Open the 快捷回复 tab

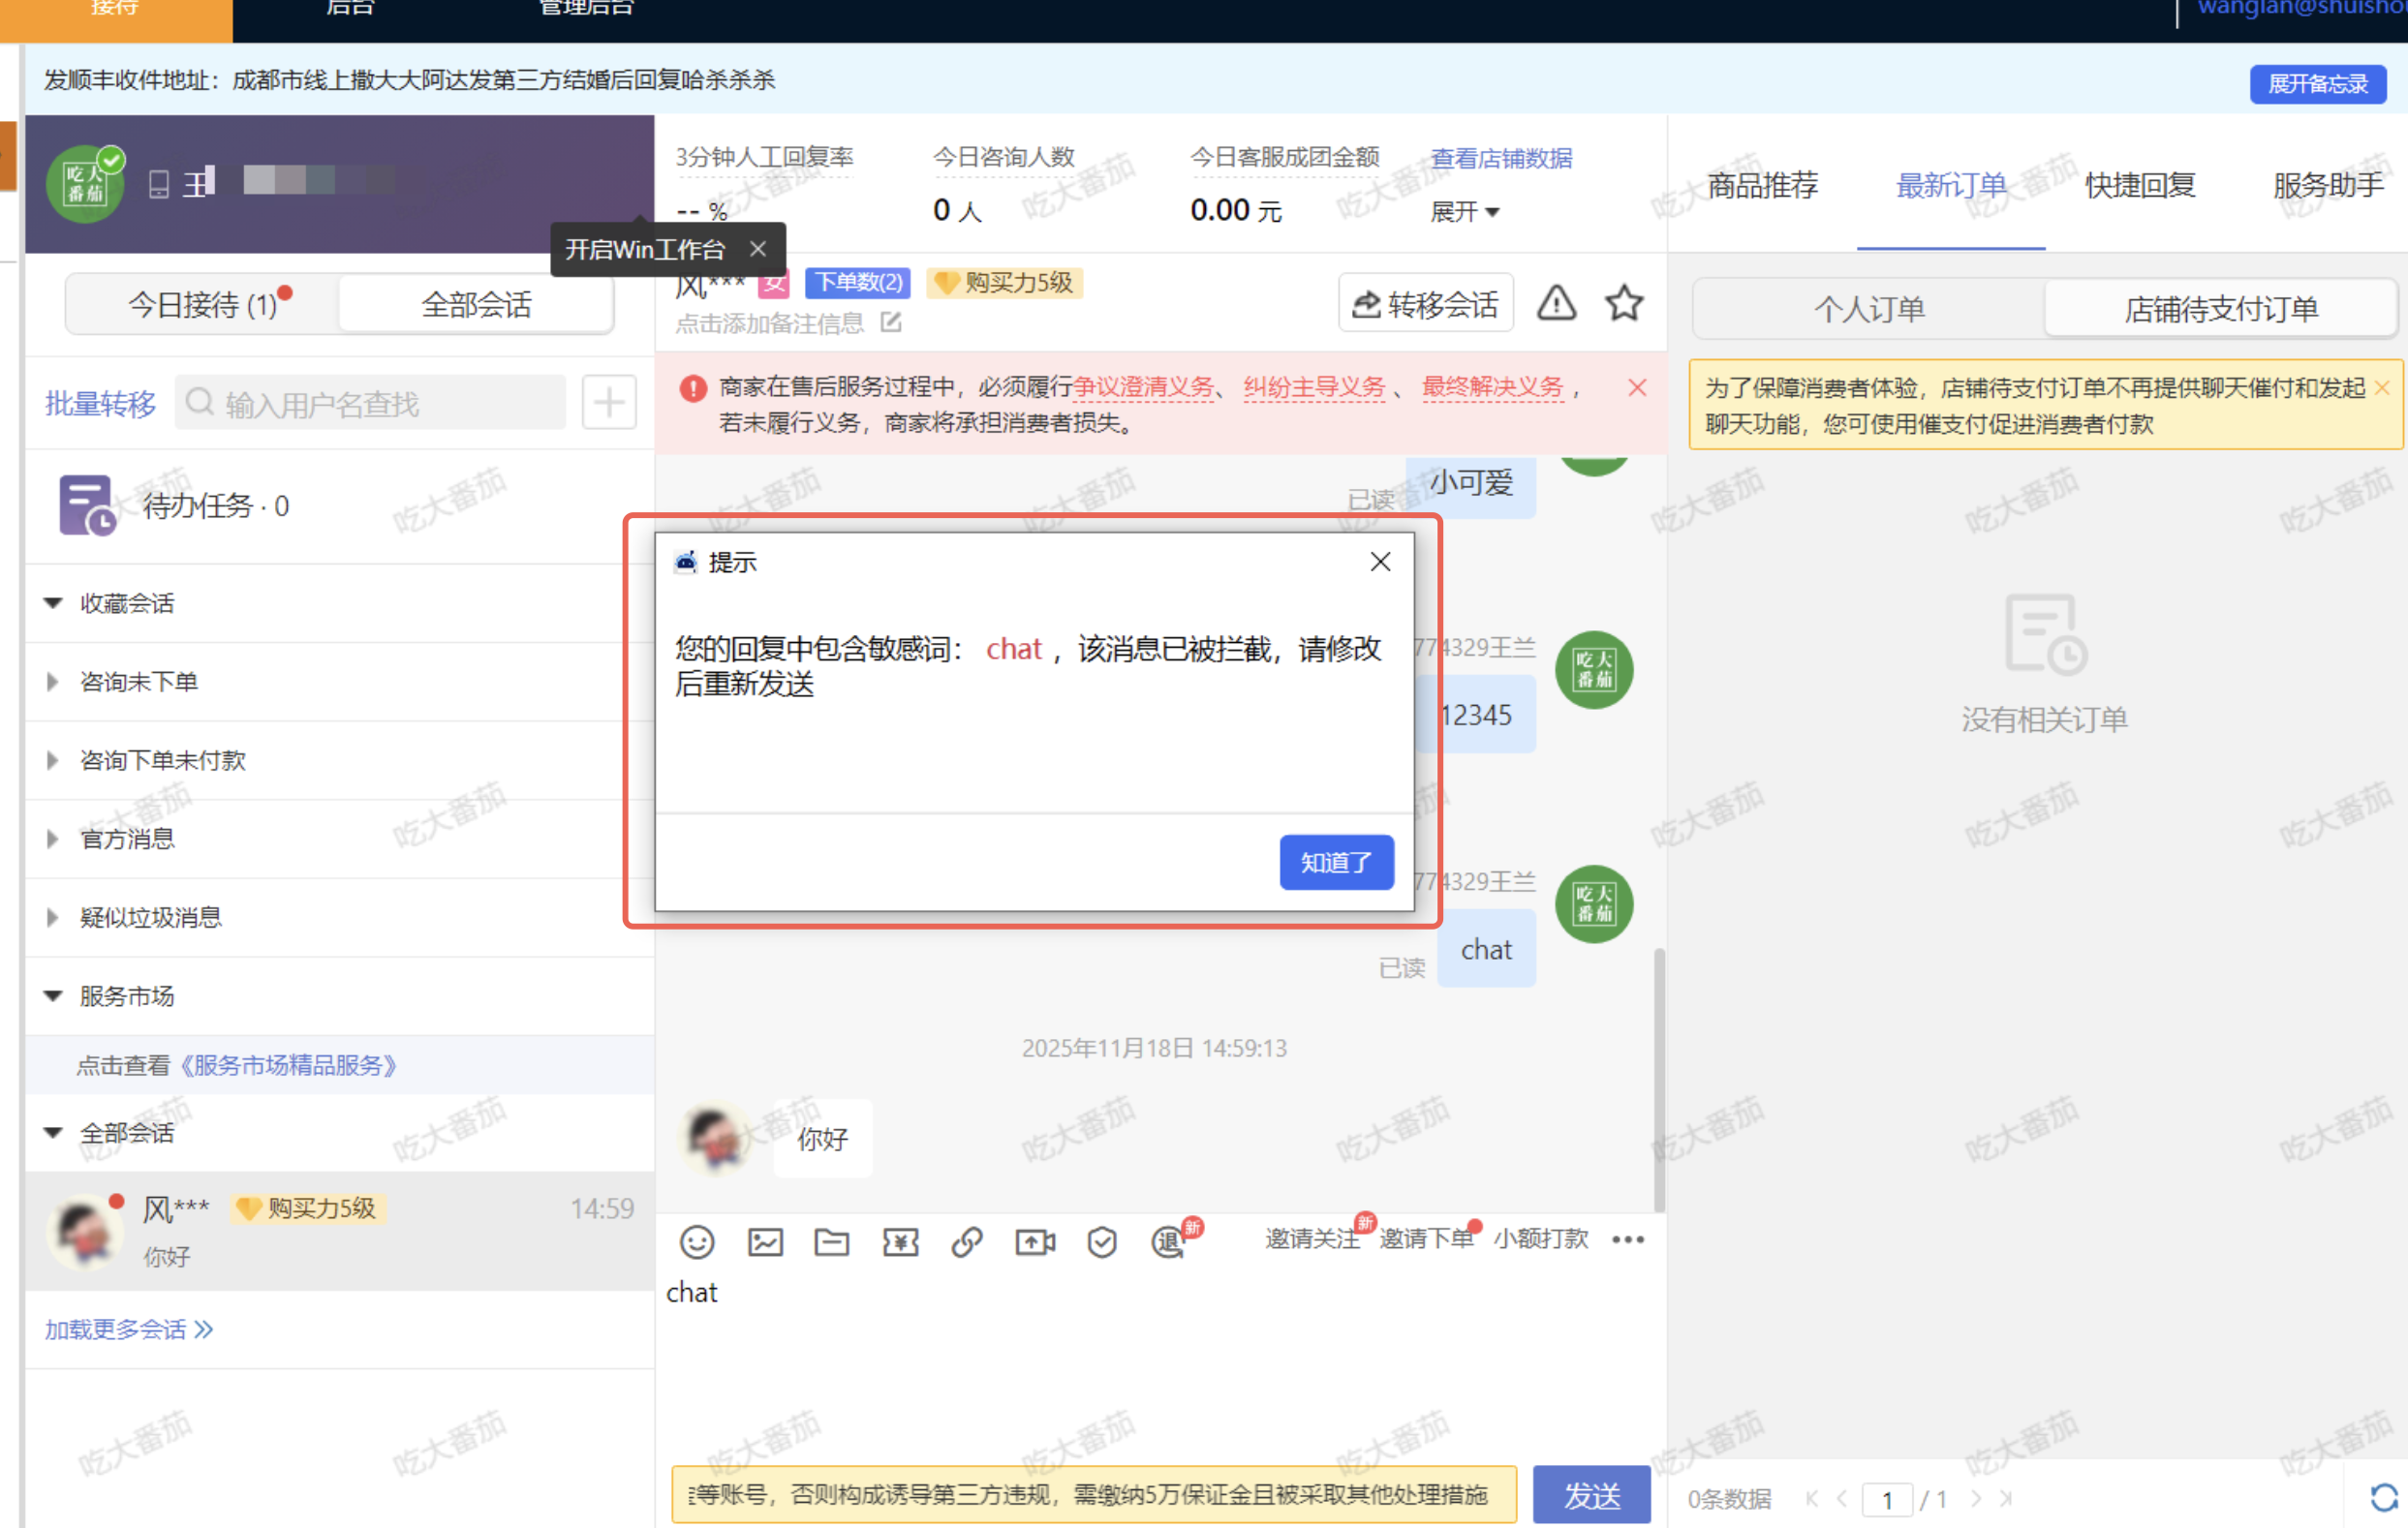coord(2140,185)
